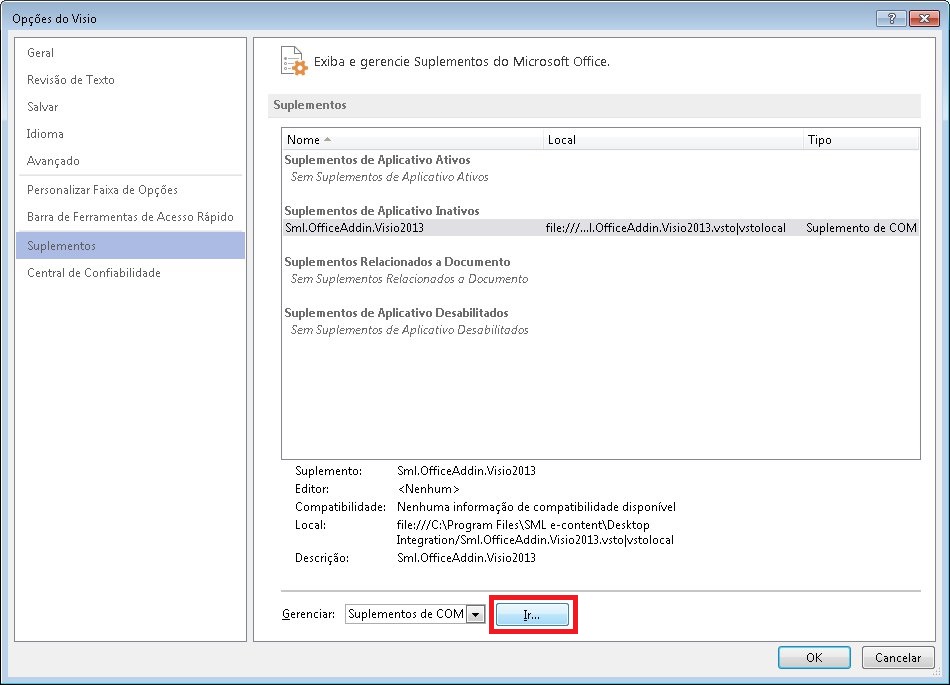Click the Suplementos gear icon near the header

click(293, 61)
